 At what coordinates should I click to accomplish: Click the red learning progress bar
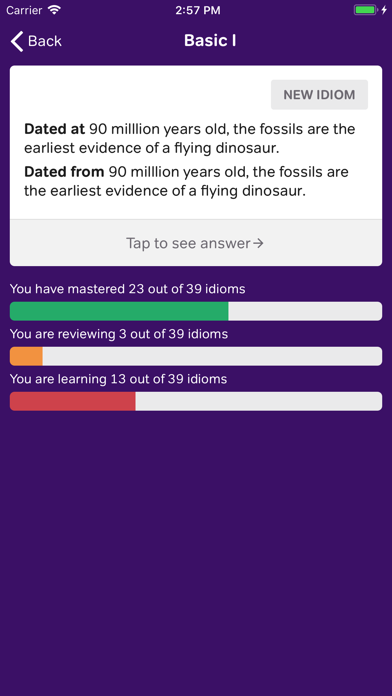(73, 401)
